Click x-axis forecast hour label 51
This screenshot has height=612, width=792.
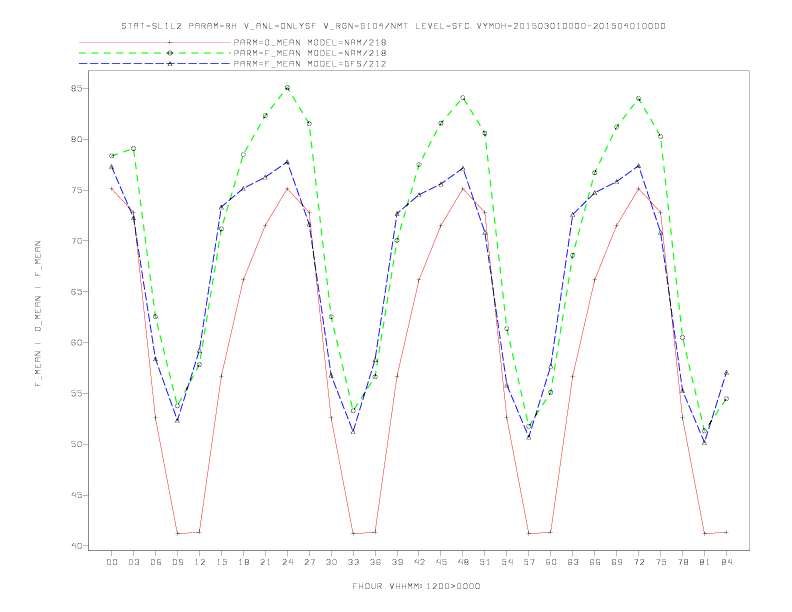[485, 562]
